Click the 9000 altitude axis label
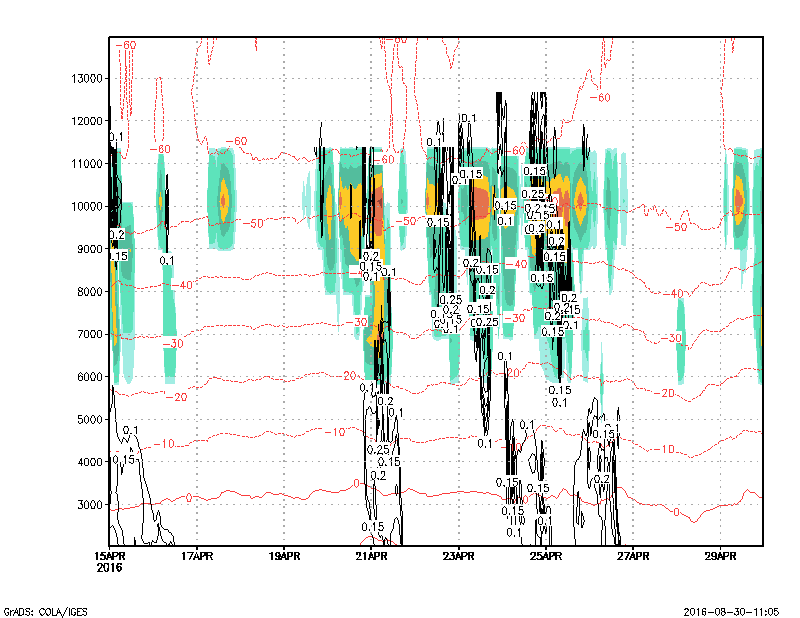Image resolution: width=800 pixels, height=618 pixels. pyautogui.click(x=89, y=249)
